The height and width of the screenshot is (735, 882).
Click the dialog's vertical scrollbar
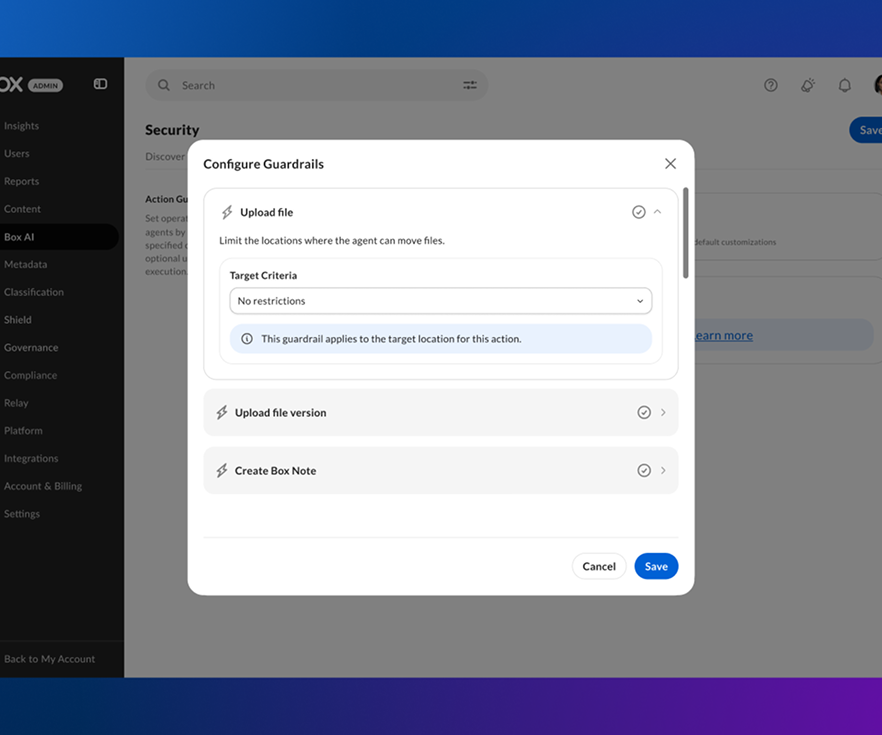pos(685,233)
